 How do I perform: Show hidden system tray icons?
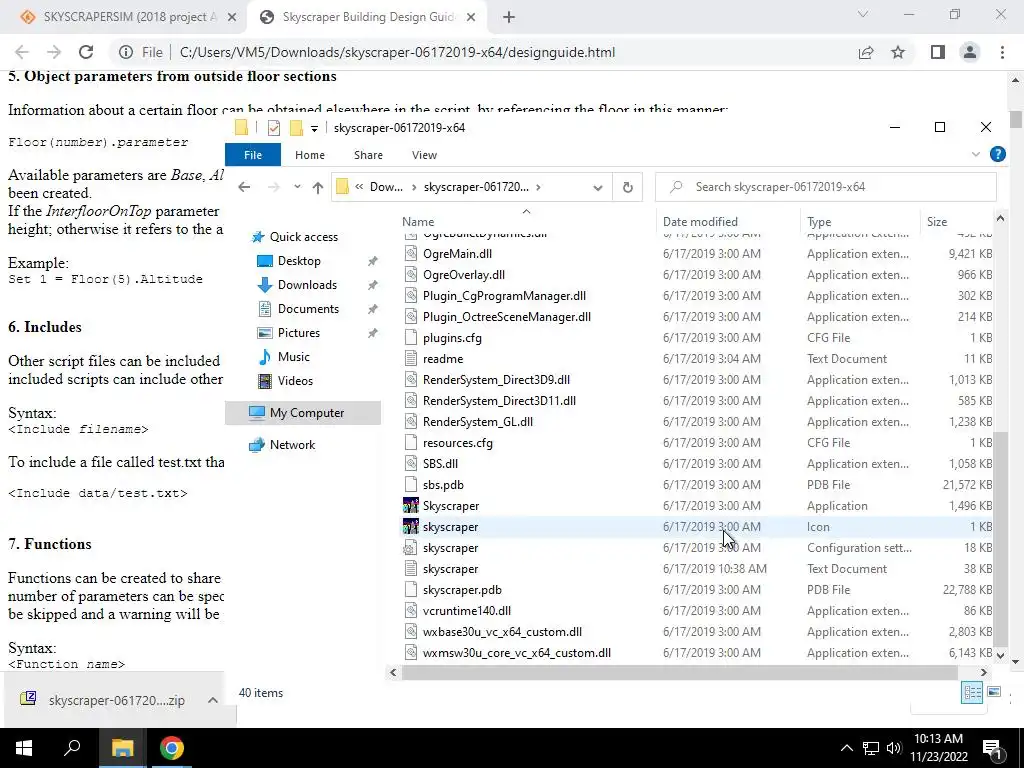tap(846, 748)
